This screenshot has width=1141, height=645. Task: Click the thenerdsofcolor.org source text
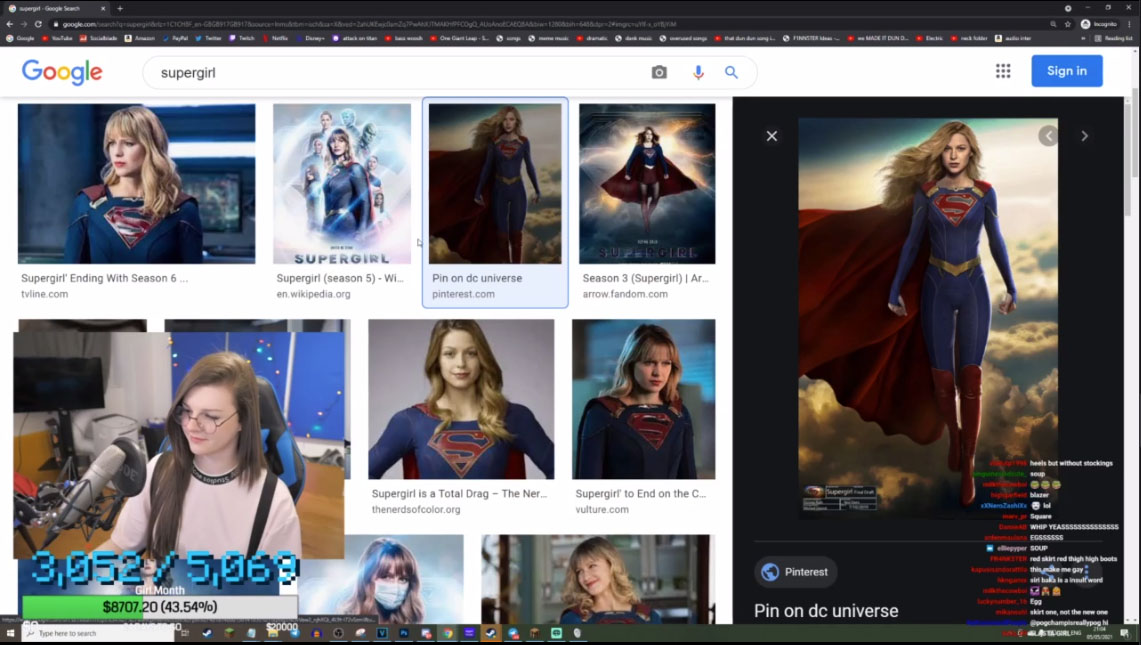[416, 510]
